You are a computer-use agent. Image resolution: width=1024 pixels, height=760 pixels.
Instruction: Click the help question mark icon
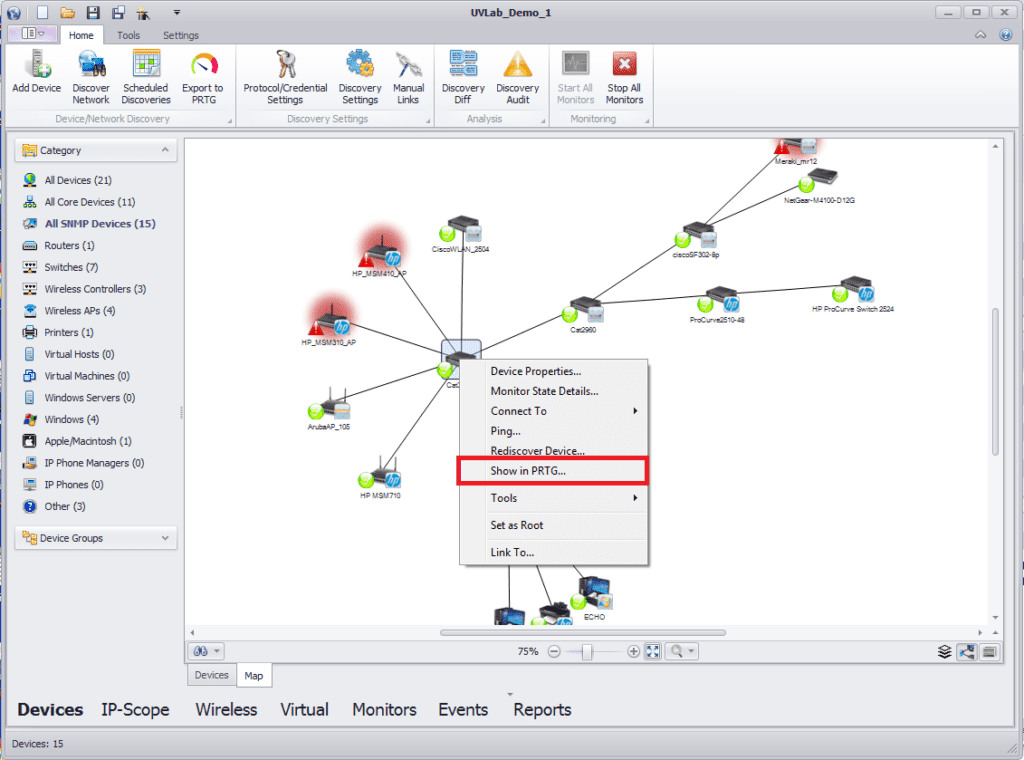[x=1006, y=35]
